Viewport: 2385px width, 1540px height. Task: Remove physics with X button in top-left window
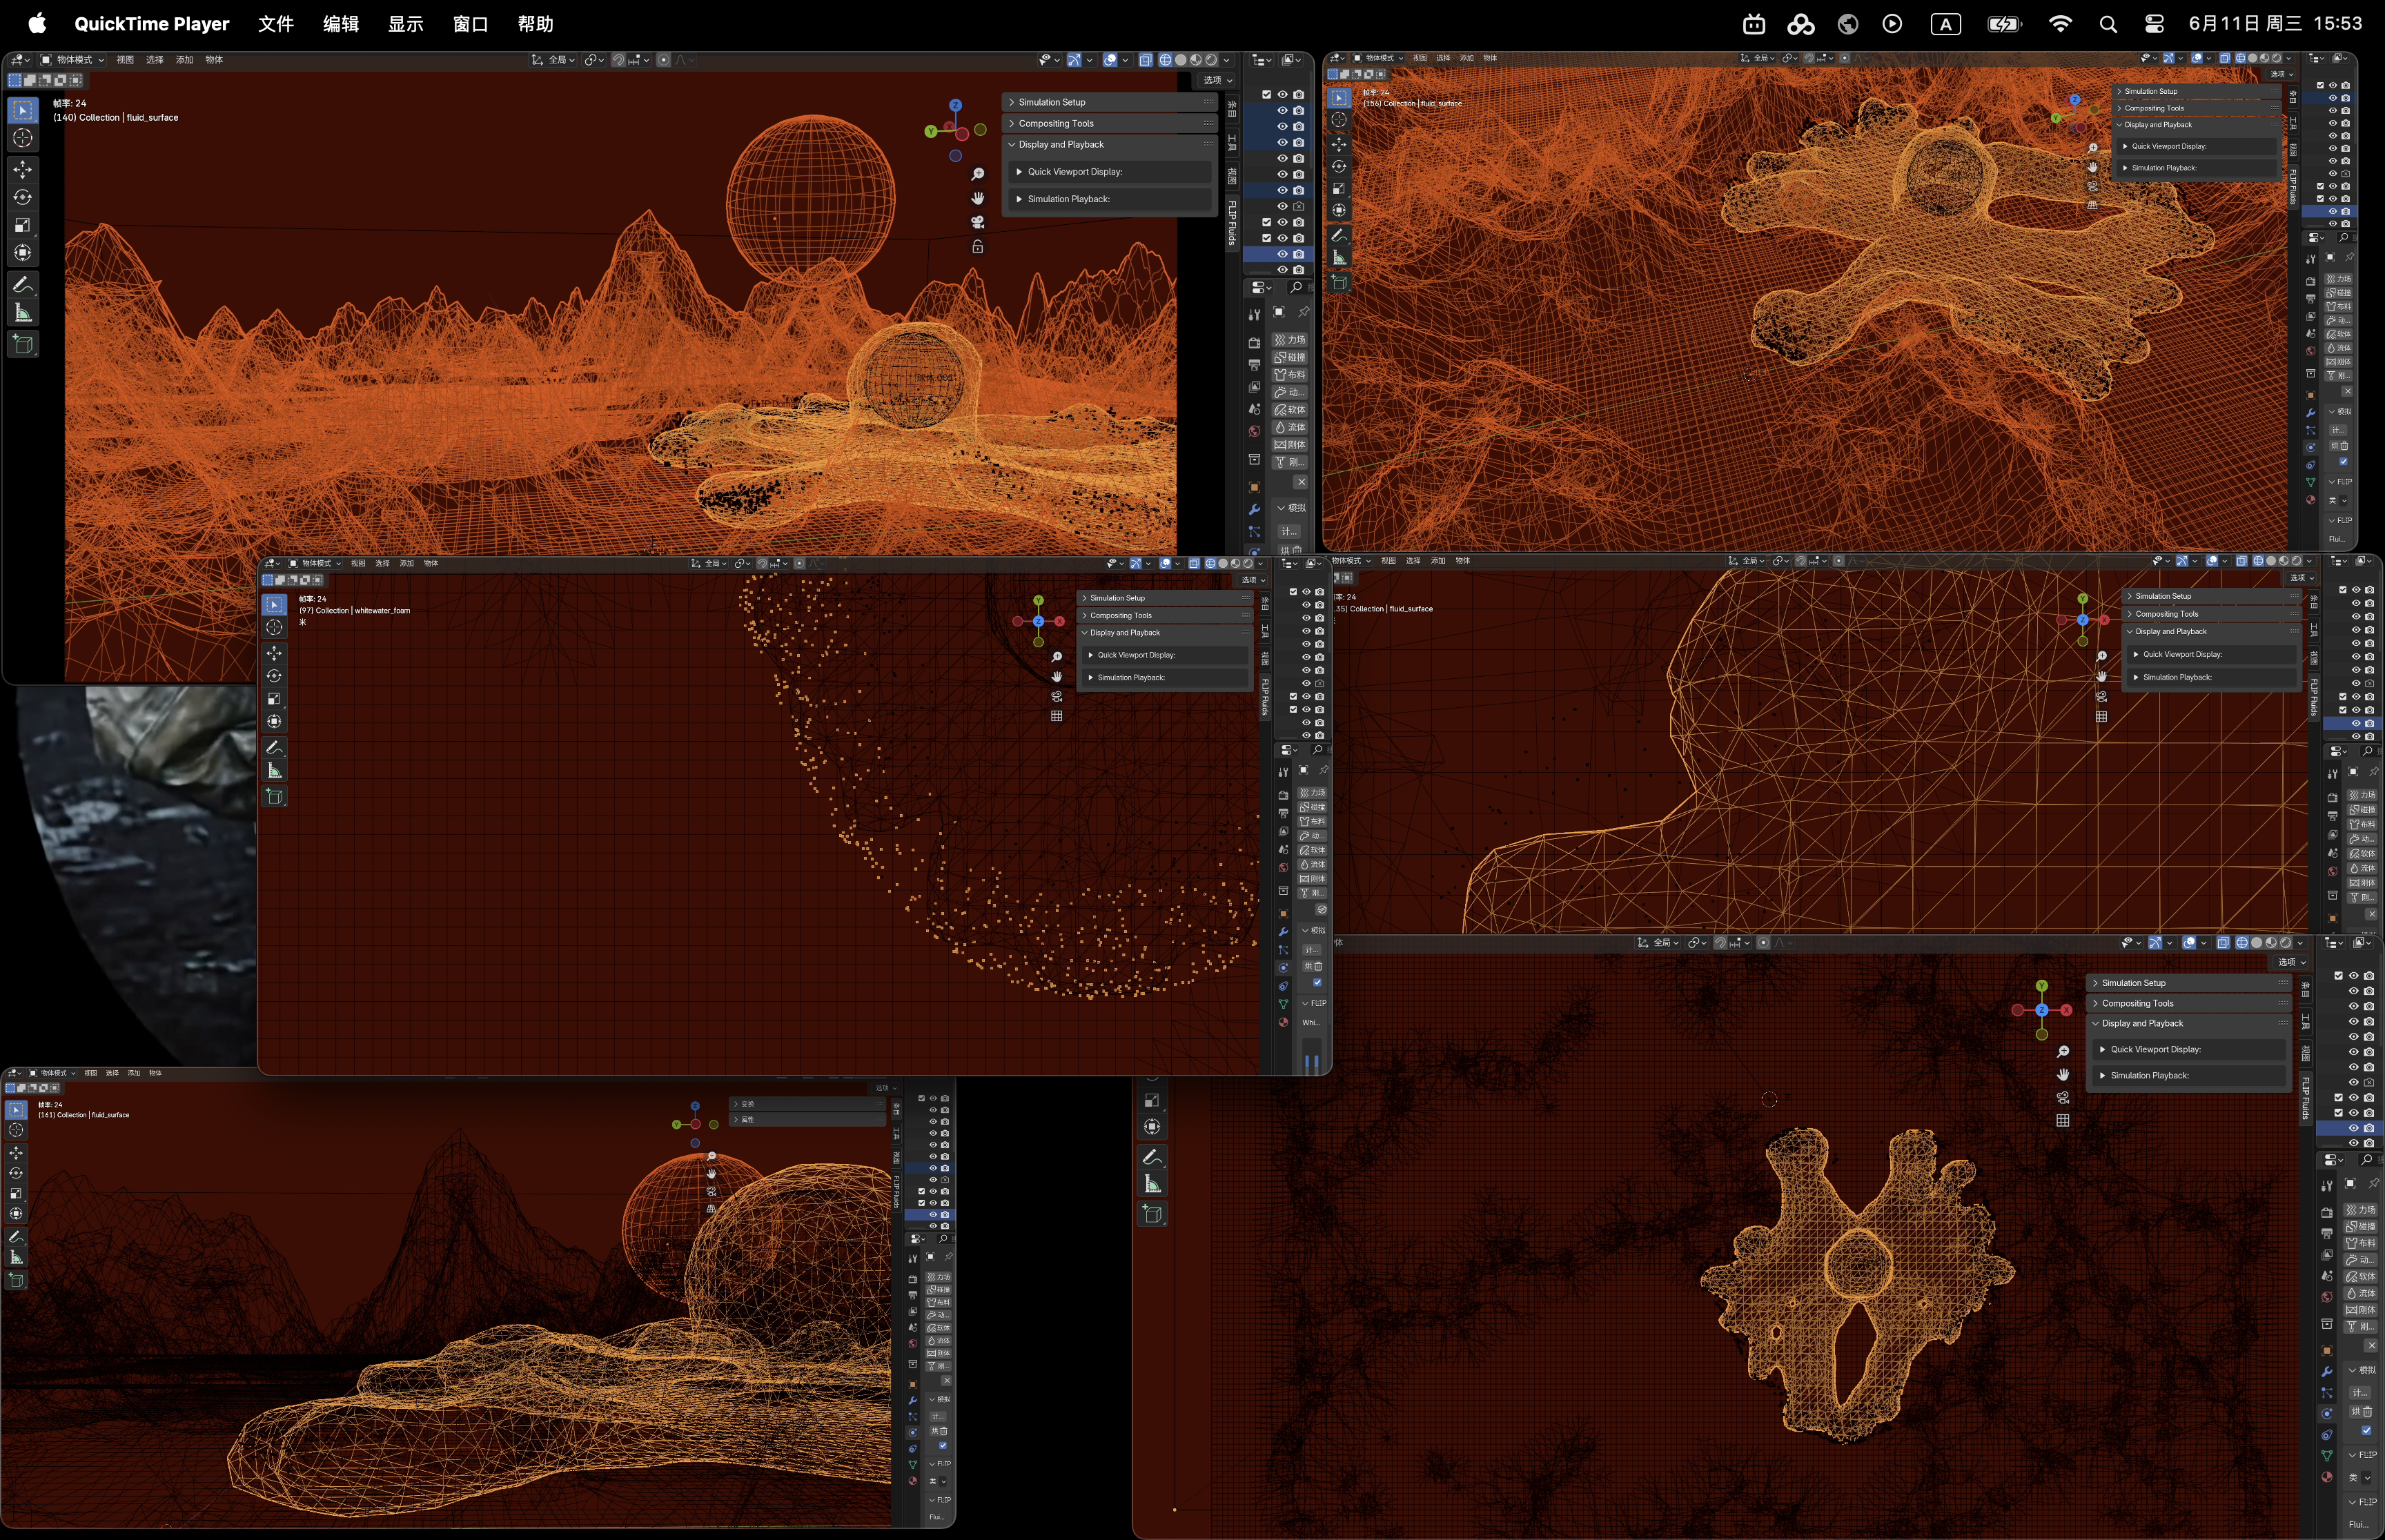pos(1301,482)
